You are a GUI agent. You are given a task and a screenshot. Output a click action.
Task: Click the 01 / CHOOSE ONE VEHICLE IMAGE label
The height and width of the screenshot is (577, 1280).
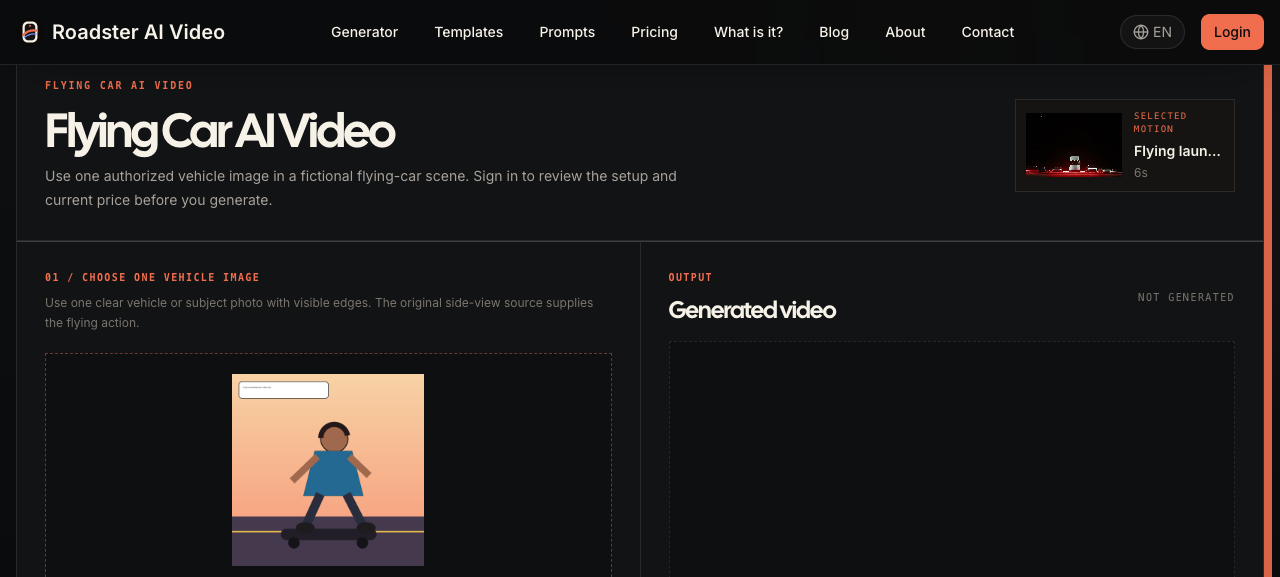[x=152, y=278]
